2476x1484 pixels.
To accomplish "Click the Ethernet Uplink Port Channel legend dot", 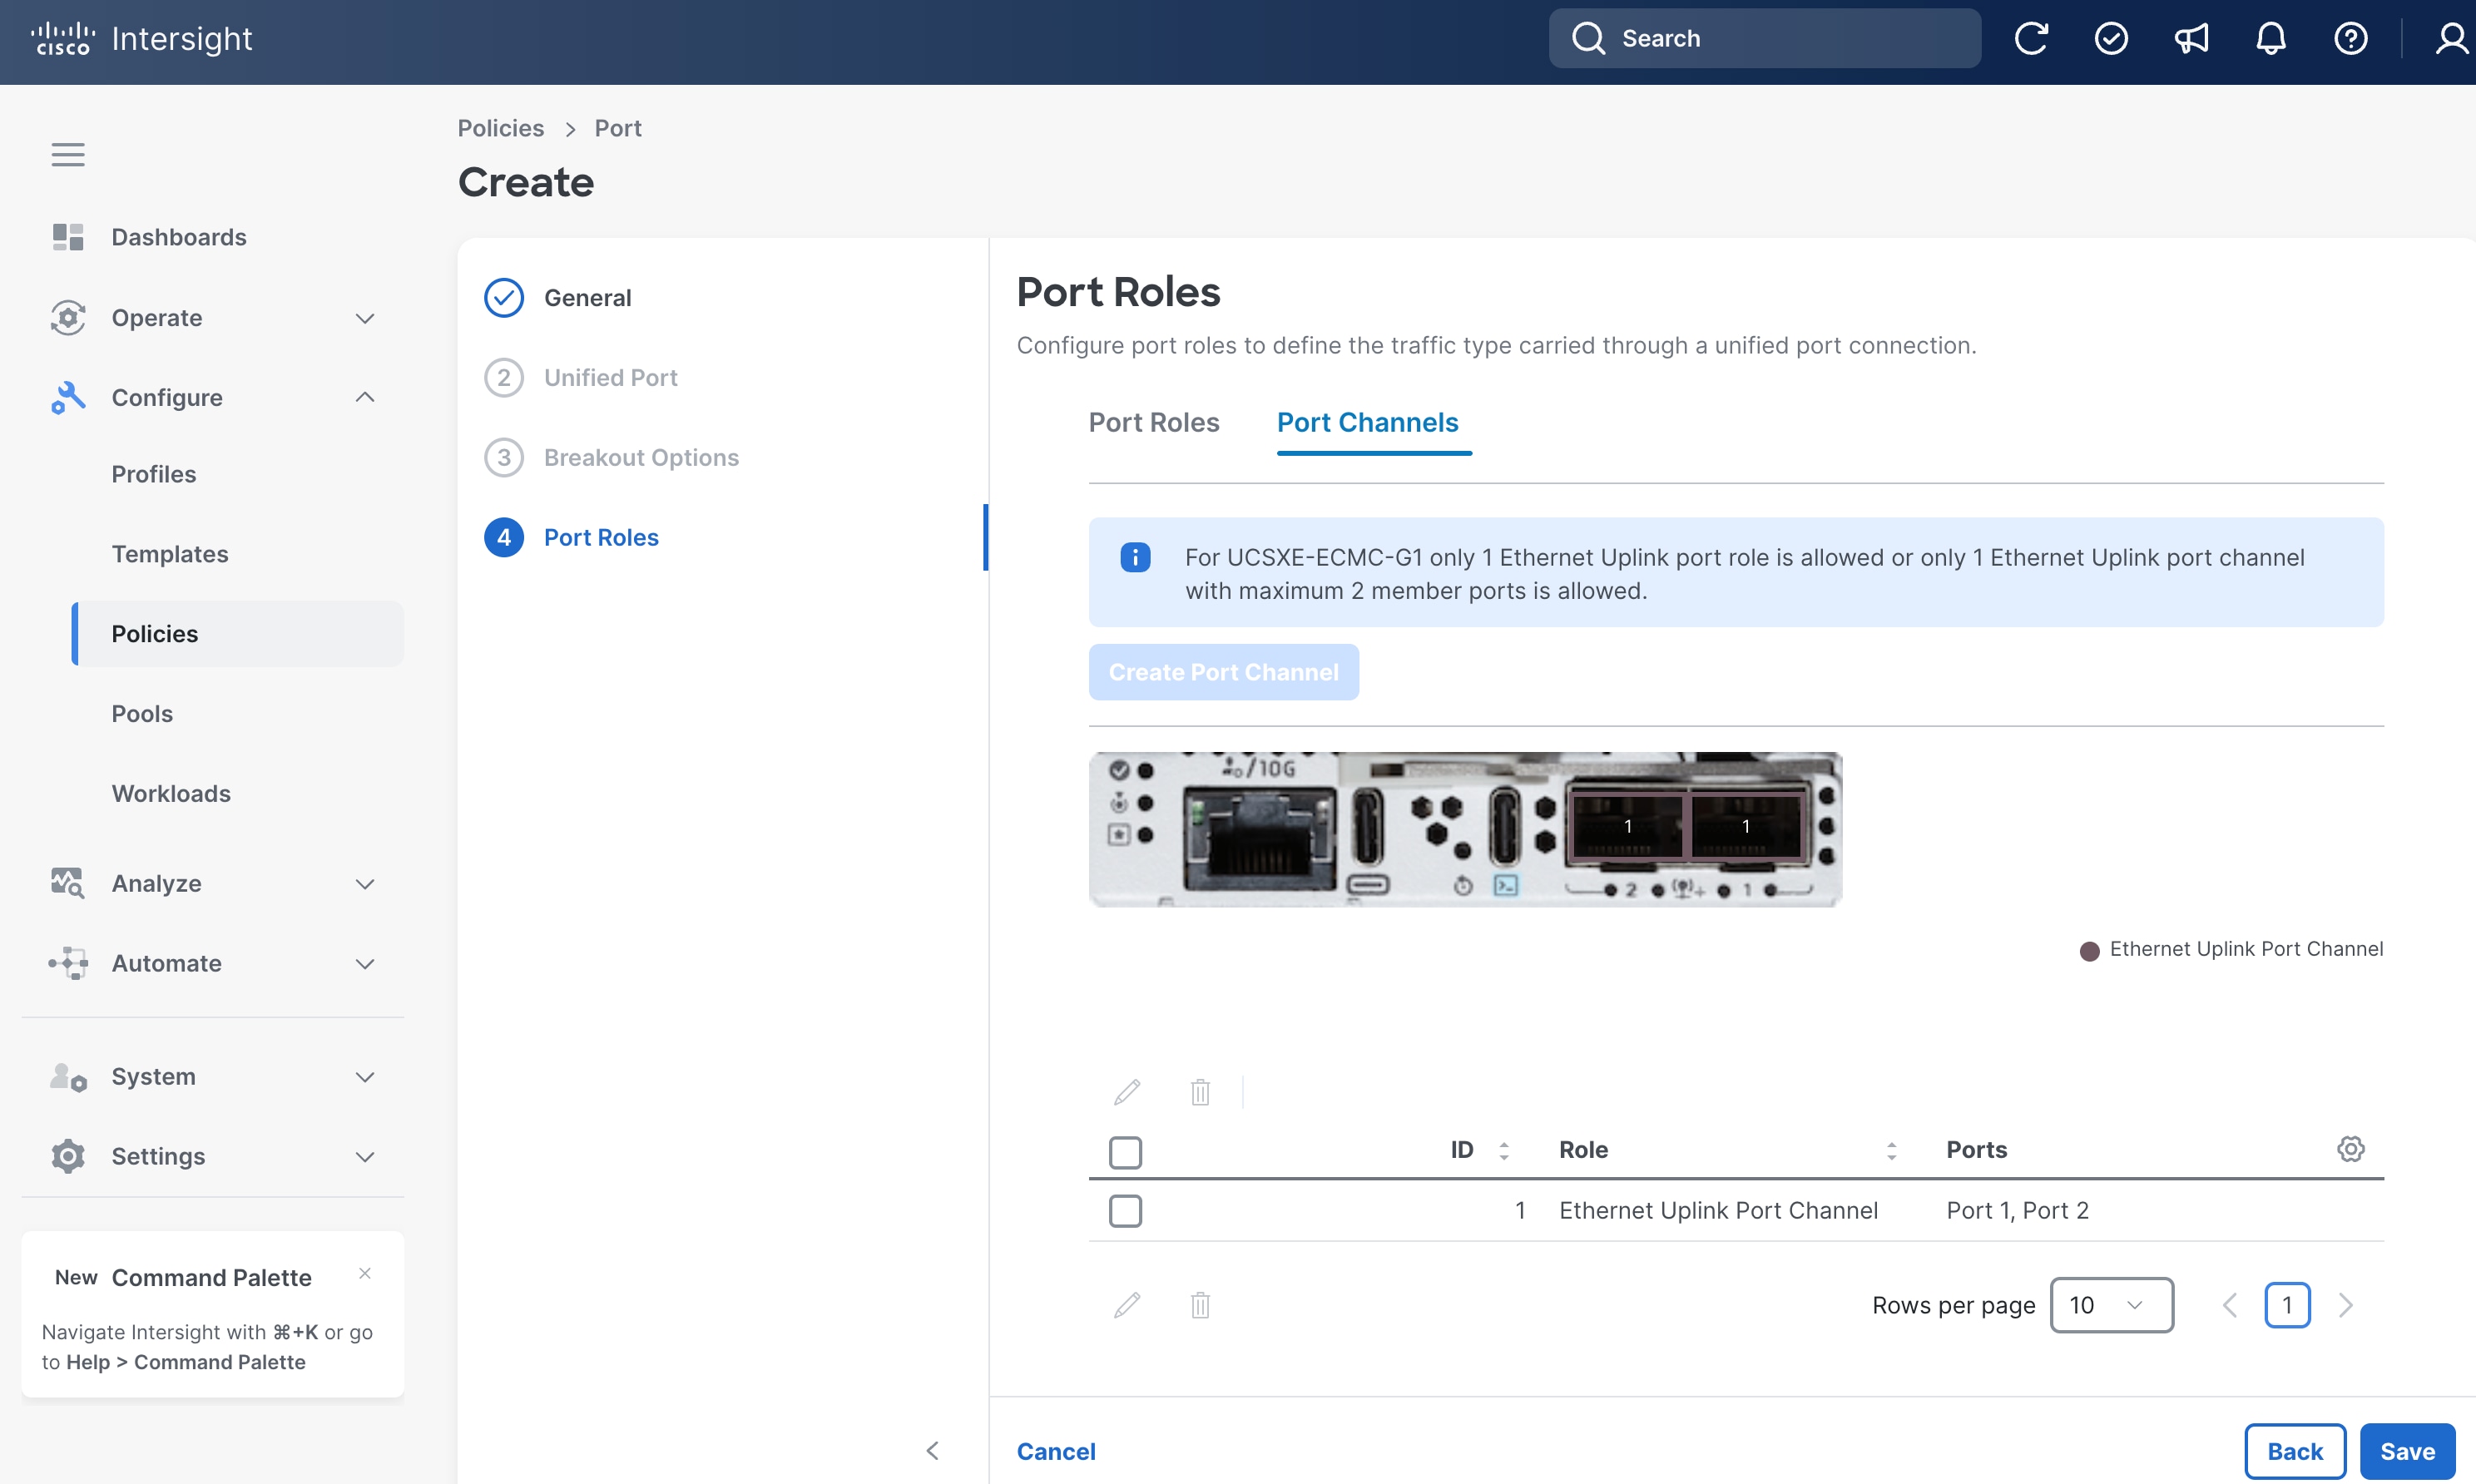I will pyautogui.click(x=2089, y=950).
